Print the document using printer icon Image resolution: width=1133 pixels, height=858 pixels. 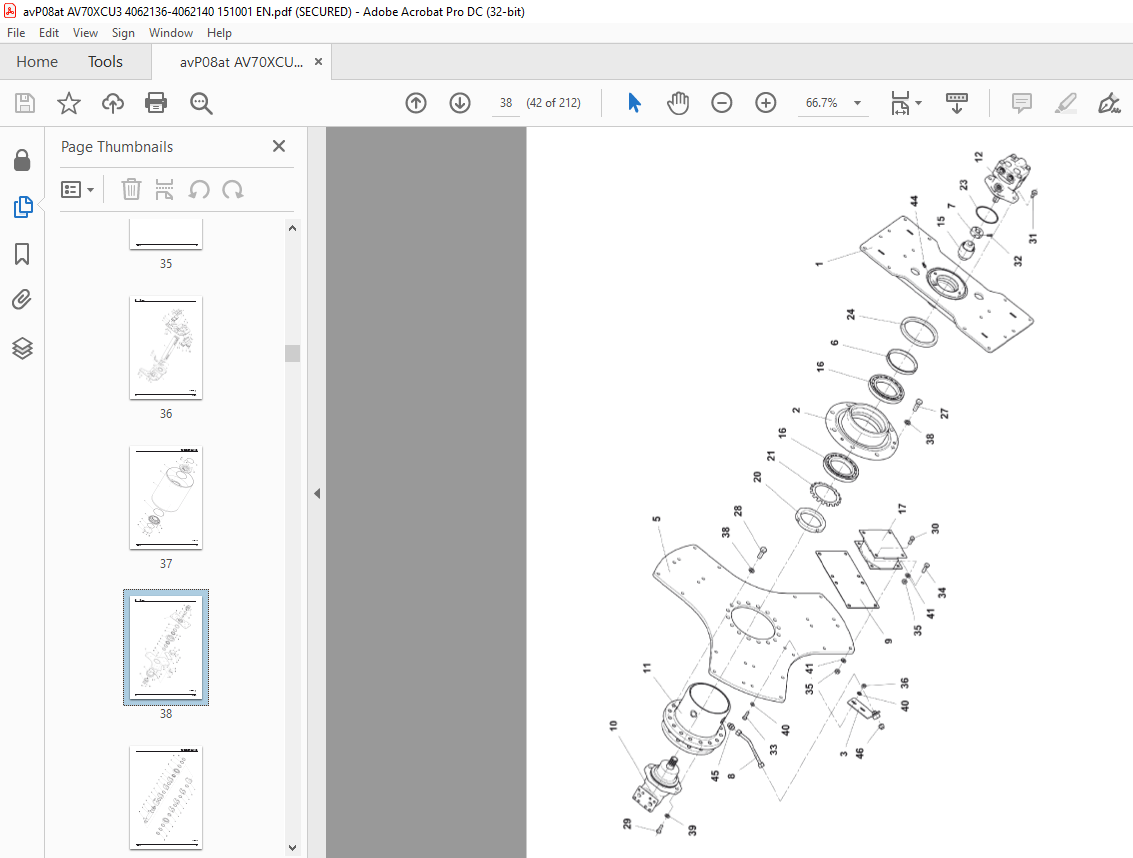(156, 103)
